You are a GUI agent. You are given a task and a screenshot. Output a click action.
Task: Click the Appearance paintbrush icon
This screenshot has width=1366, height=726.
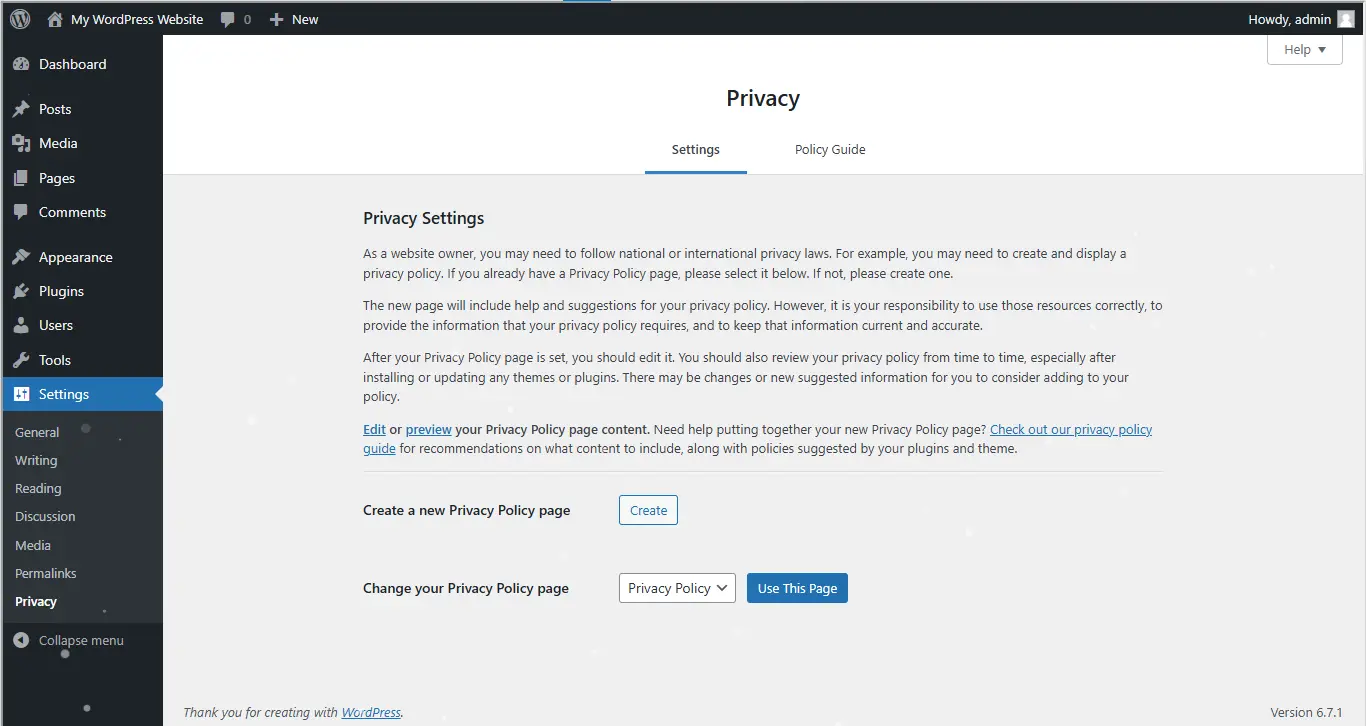(x=21, y=257)
